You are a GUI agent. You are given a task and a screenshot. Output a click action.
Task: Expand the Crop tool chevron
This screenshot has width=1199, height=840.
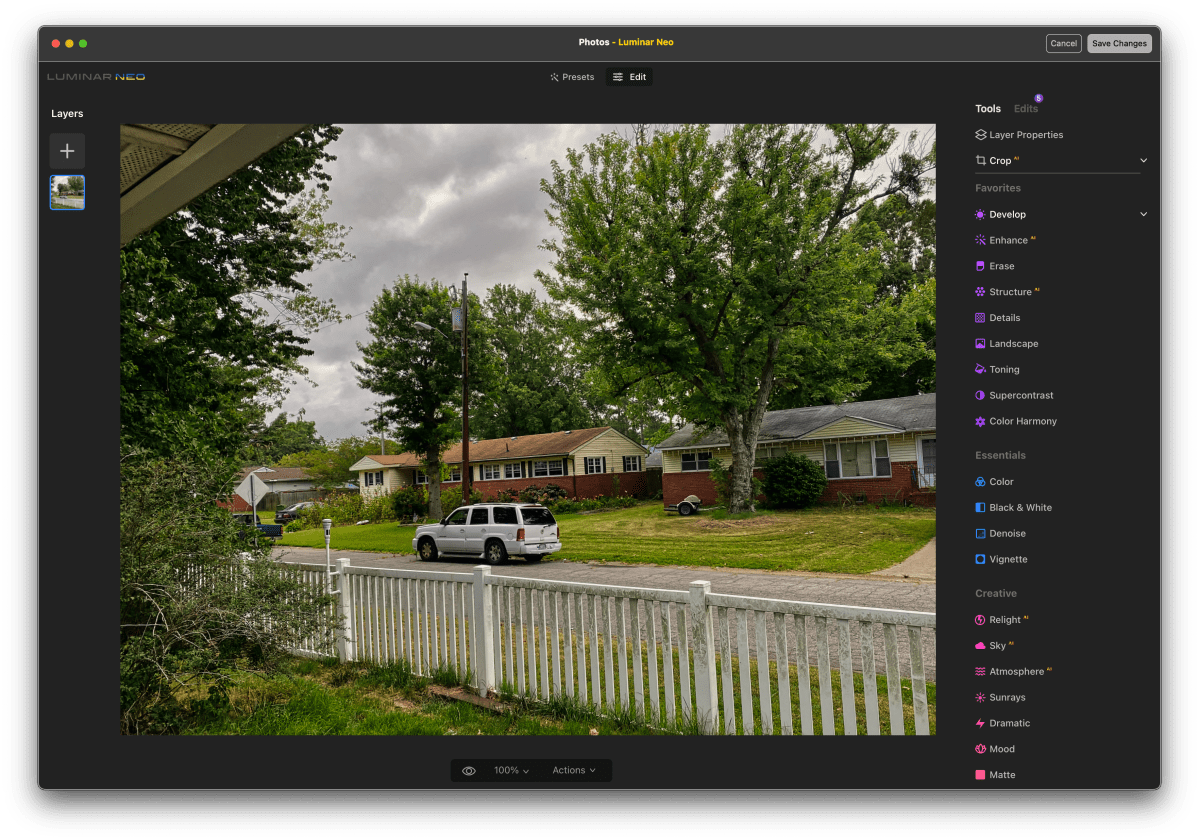[x=1143, y=160]
